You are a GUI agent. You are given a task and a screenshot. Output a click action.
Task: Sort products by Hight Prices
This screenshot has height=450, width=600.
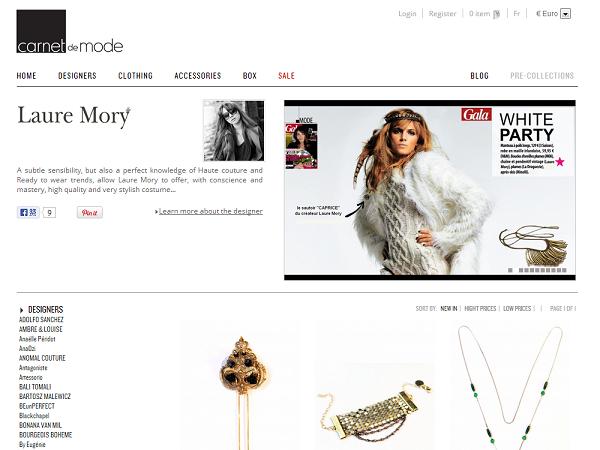(480, 308)
